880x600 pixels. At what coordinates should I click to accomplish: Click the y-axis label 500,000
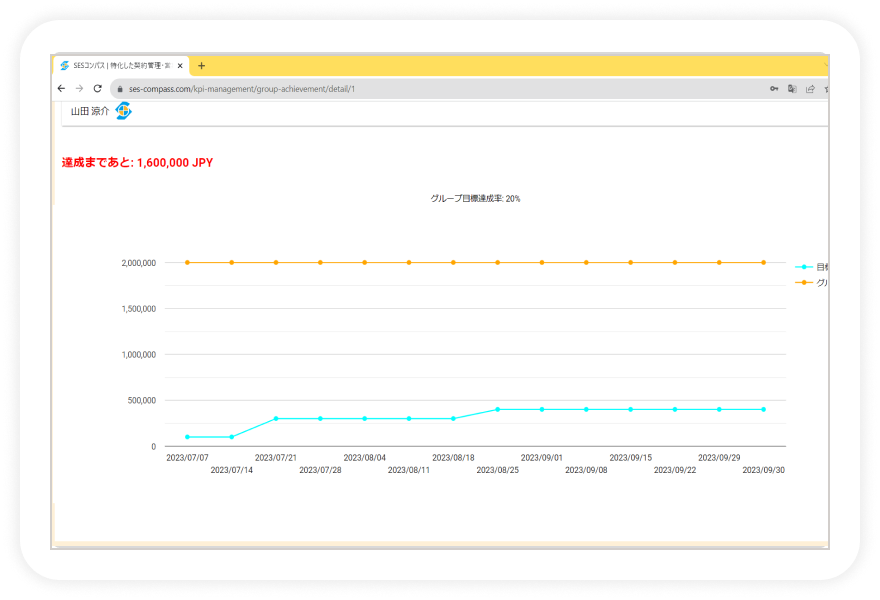pyautogui.click(x=141, y=401)
